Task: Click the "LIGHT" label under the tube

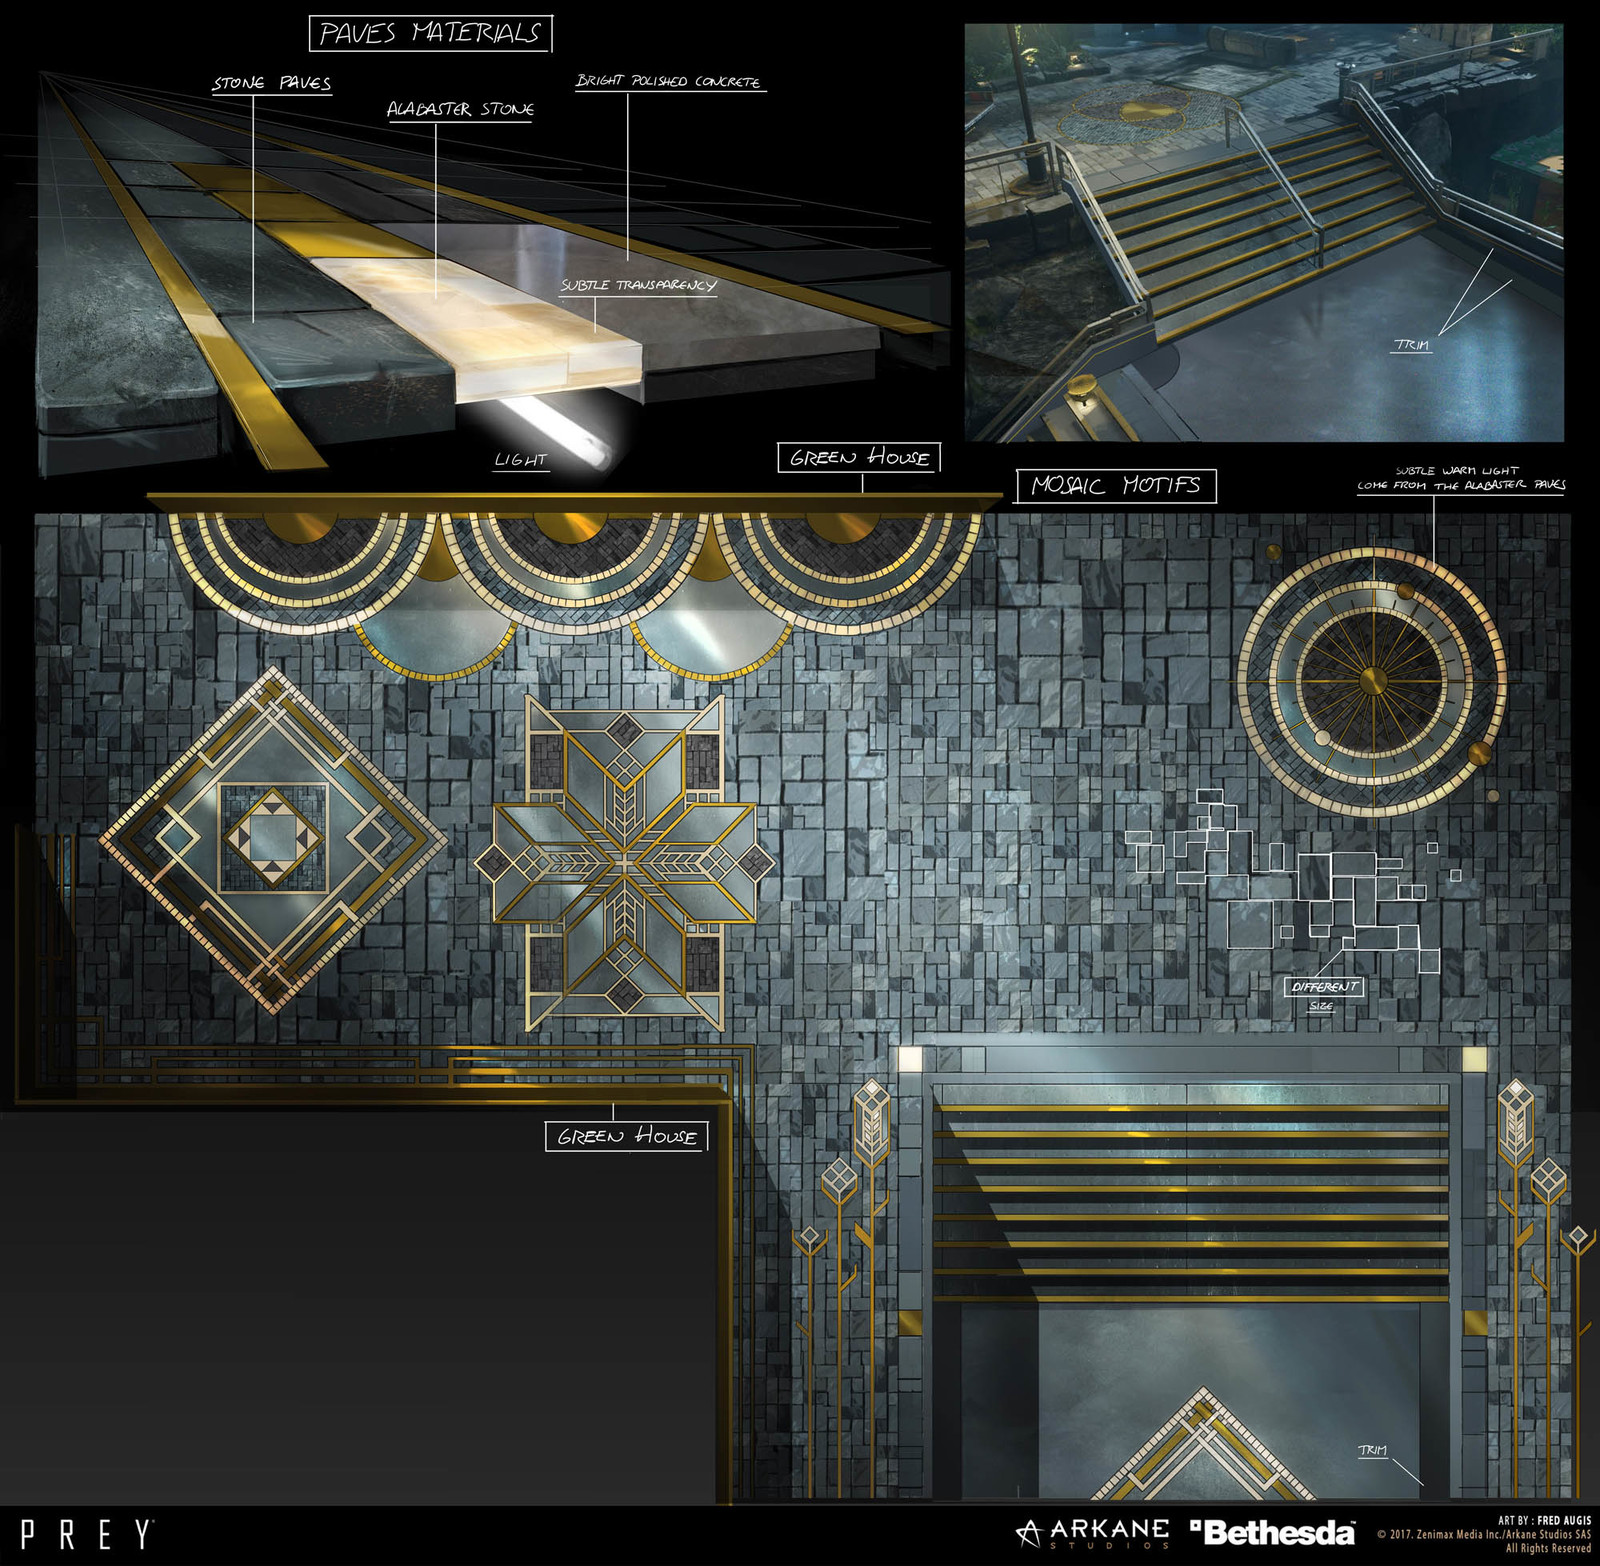Action: click(521, 460)
